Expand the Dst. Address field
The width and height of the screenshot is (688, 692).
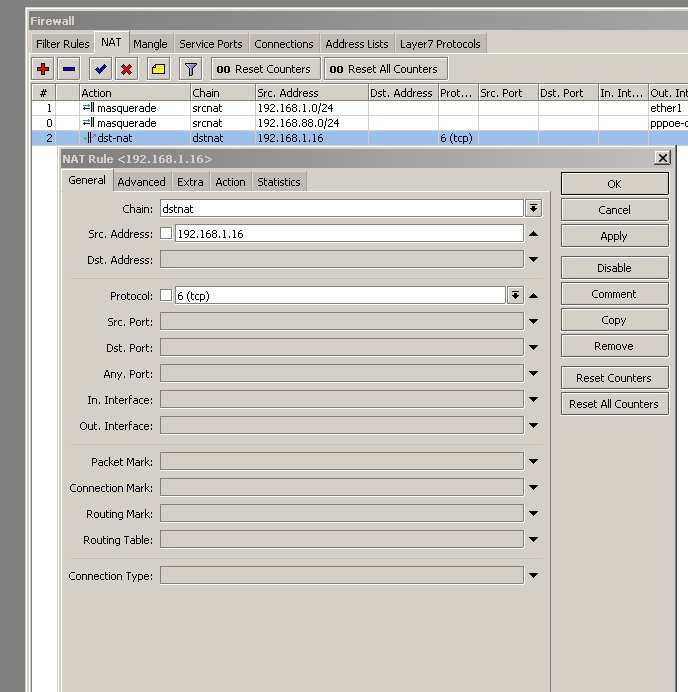click(534, 260)
